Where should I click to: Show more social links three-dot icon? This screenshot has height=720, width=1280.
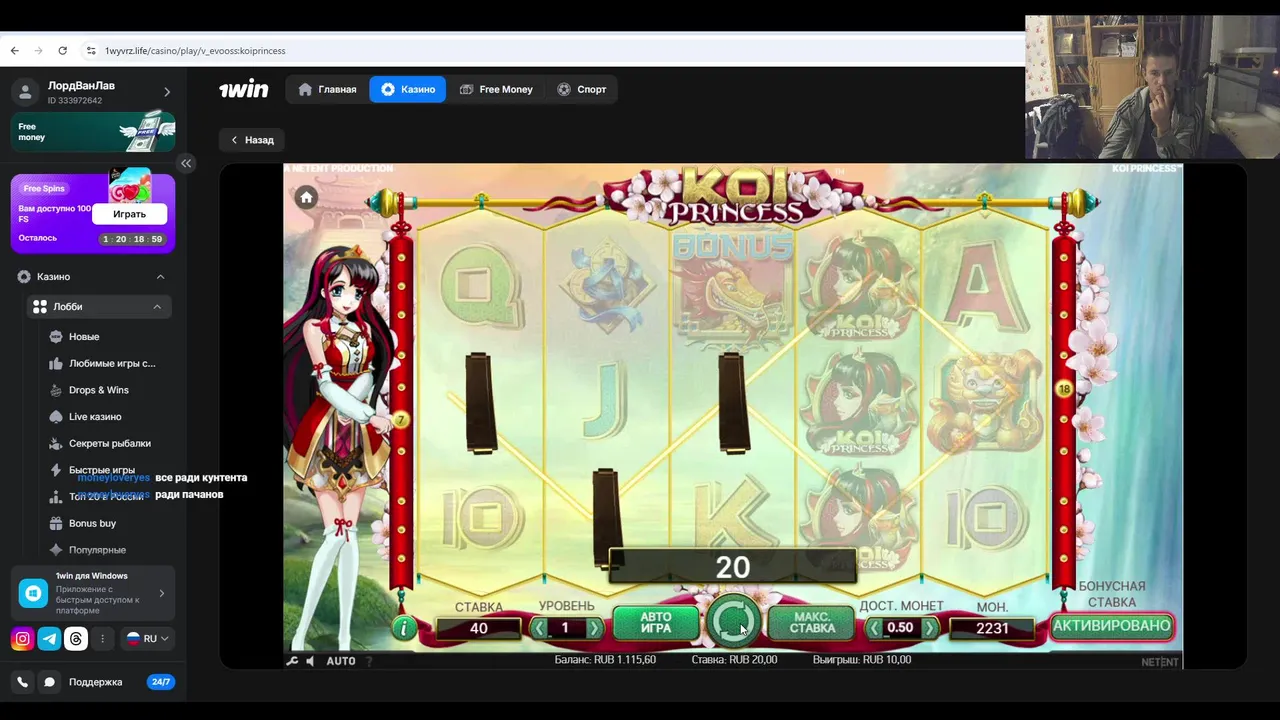[x=102, y=638]
